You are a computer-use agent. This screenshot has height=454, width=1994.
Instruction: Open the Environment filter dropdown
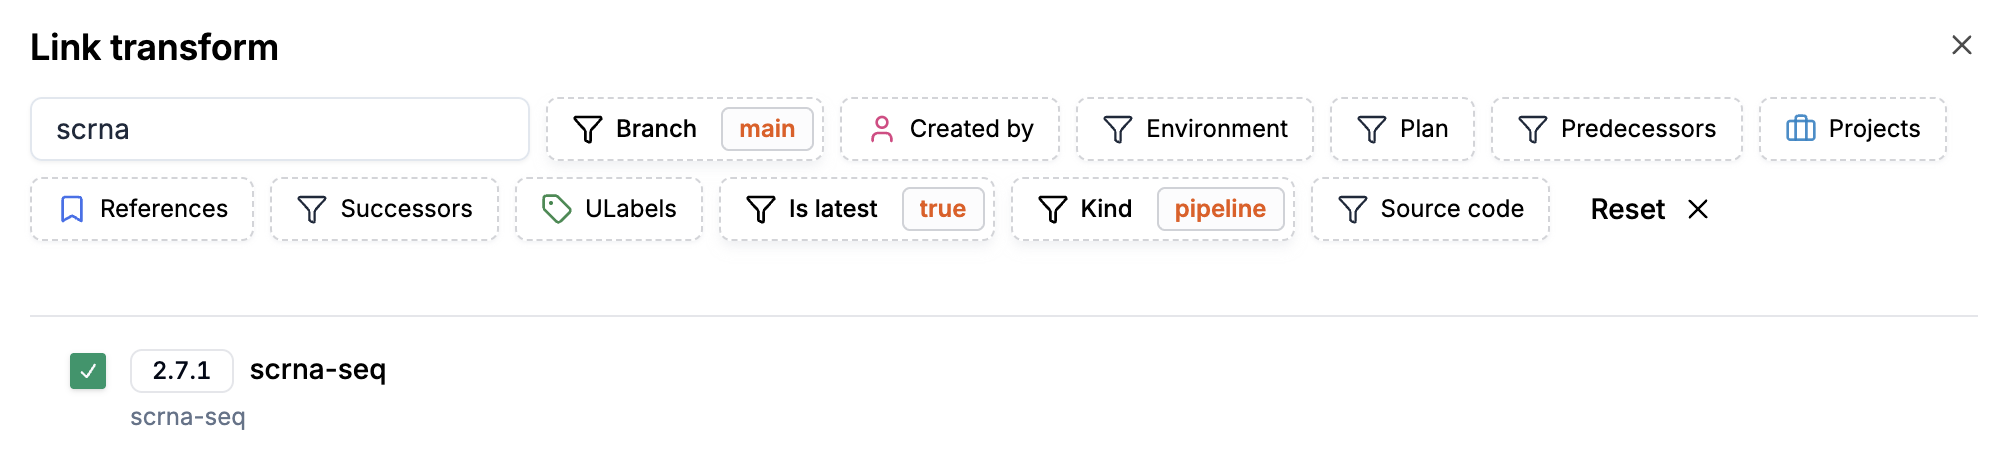pos(1195,129)
